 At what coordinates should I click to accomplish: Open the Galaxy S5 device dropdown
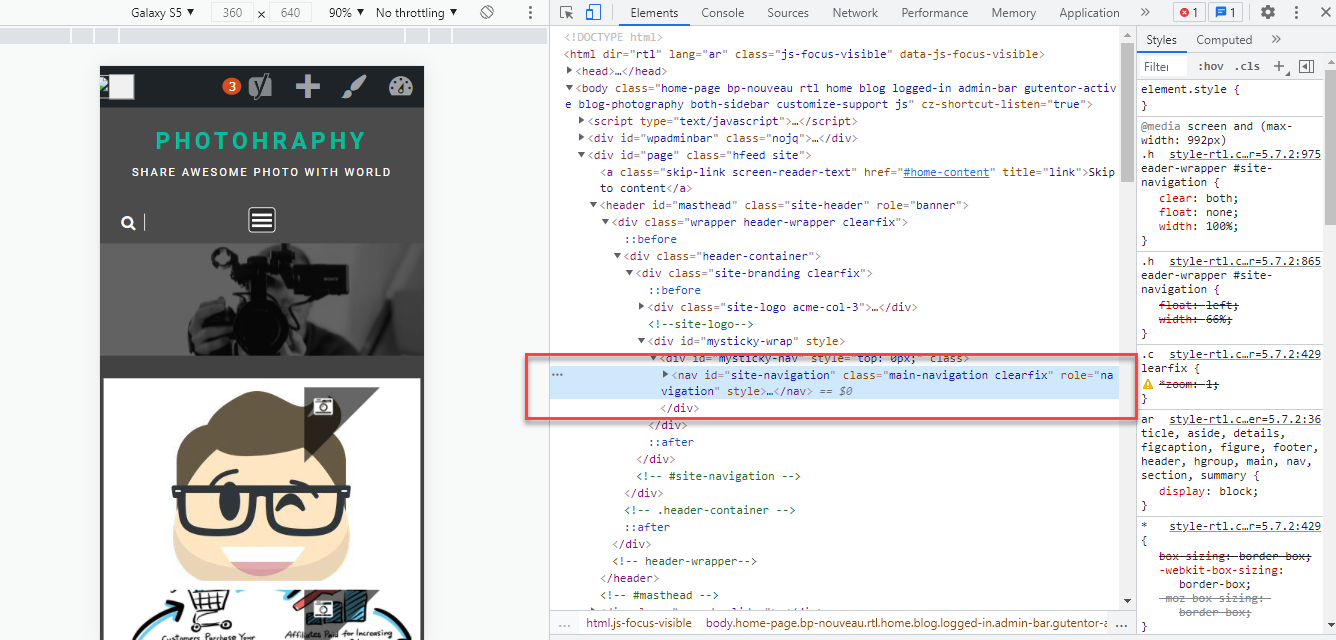[162, 13]
